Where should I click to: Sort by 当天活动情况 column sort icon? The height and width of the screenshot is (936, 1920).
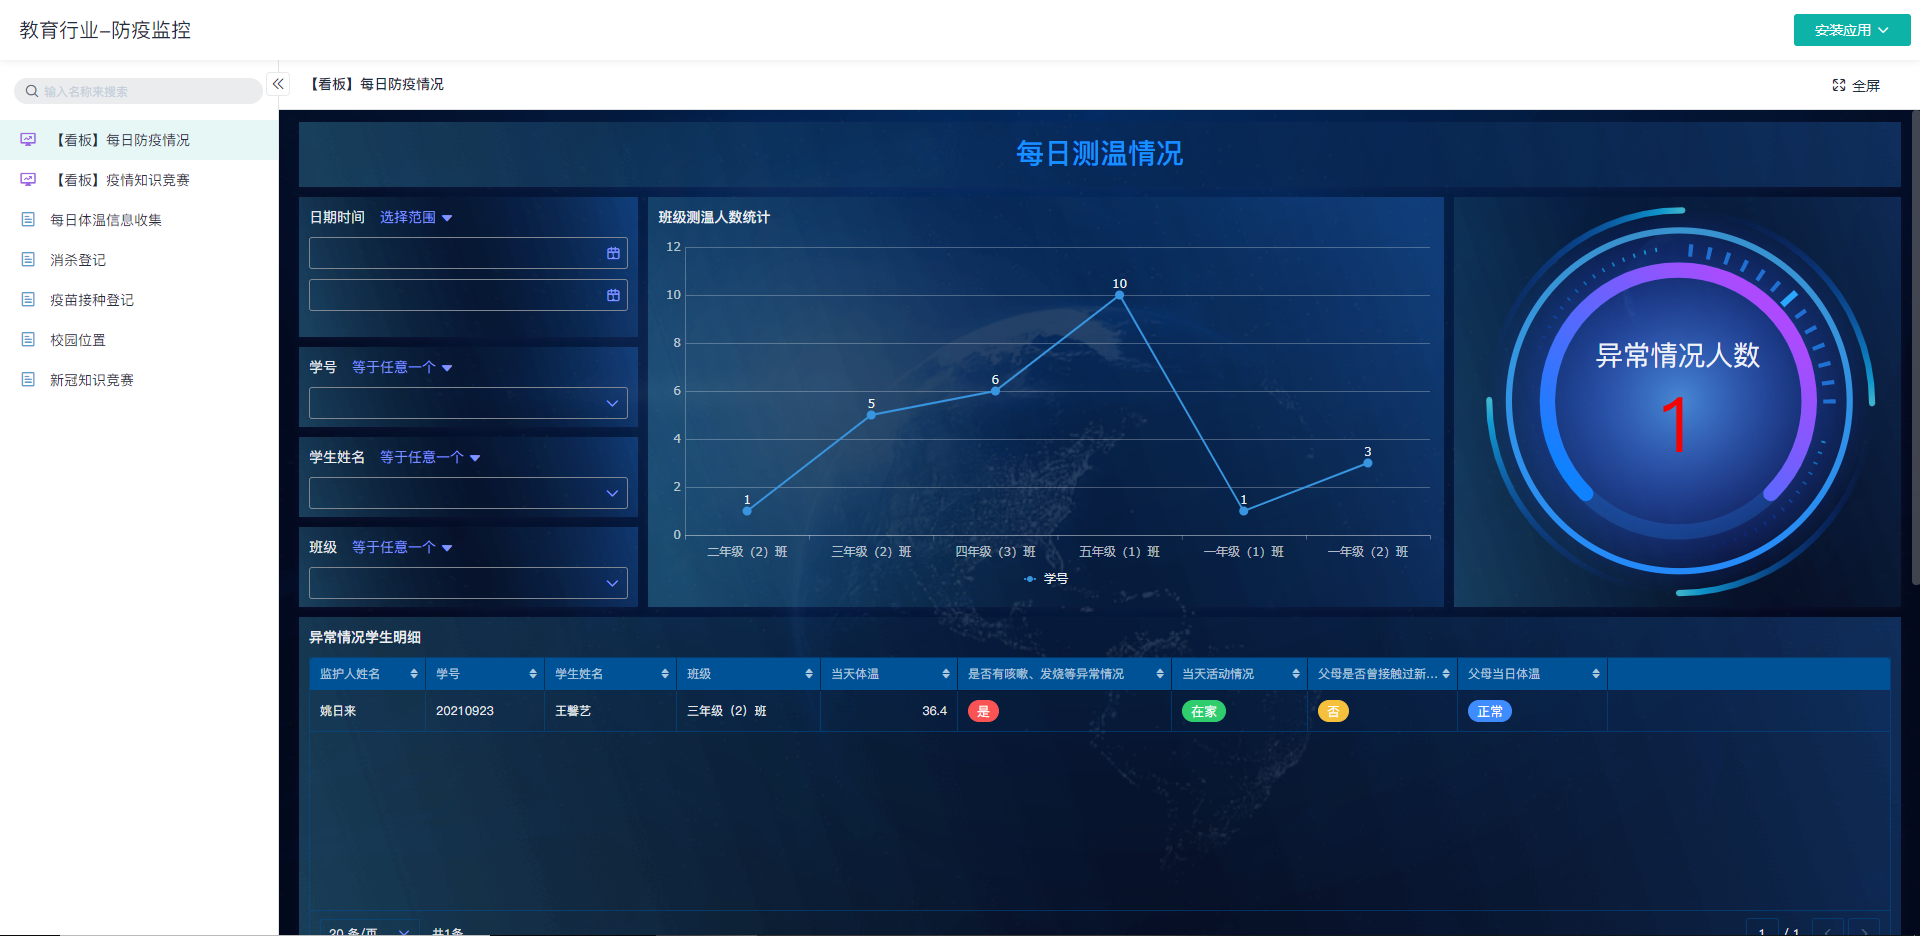pos(1296,674)
